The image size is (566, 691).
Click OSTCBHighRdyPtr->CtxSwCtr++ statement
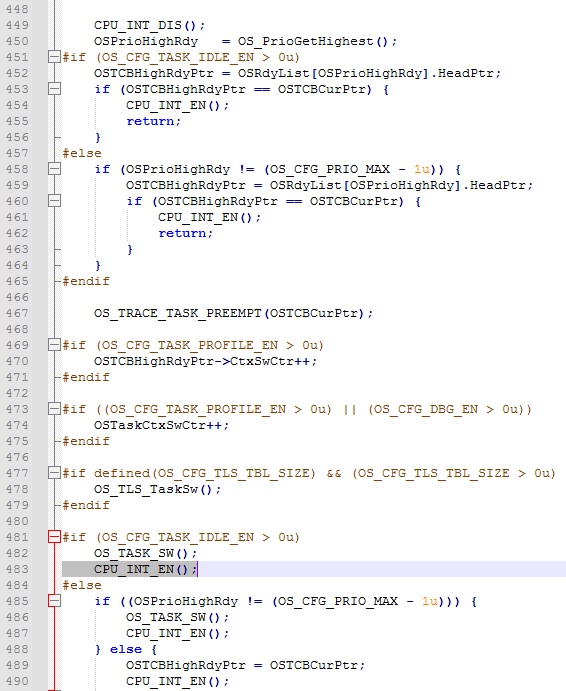coord(205,361)
